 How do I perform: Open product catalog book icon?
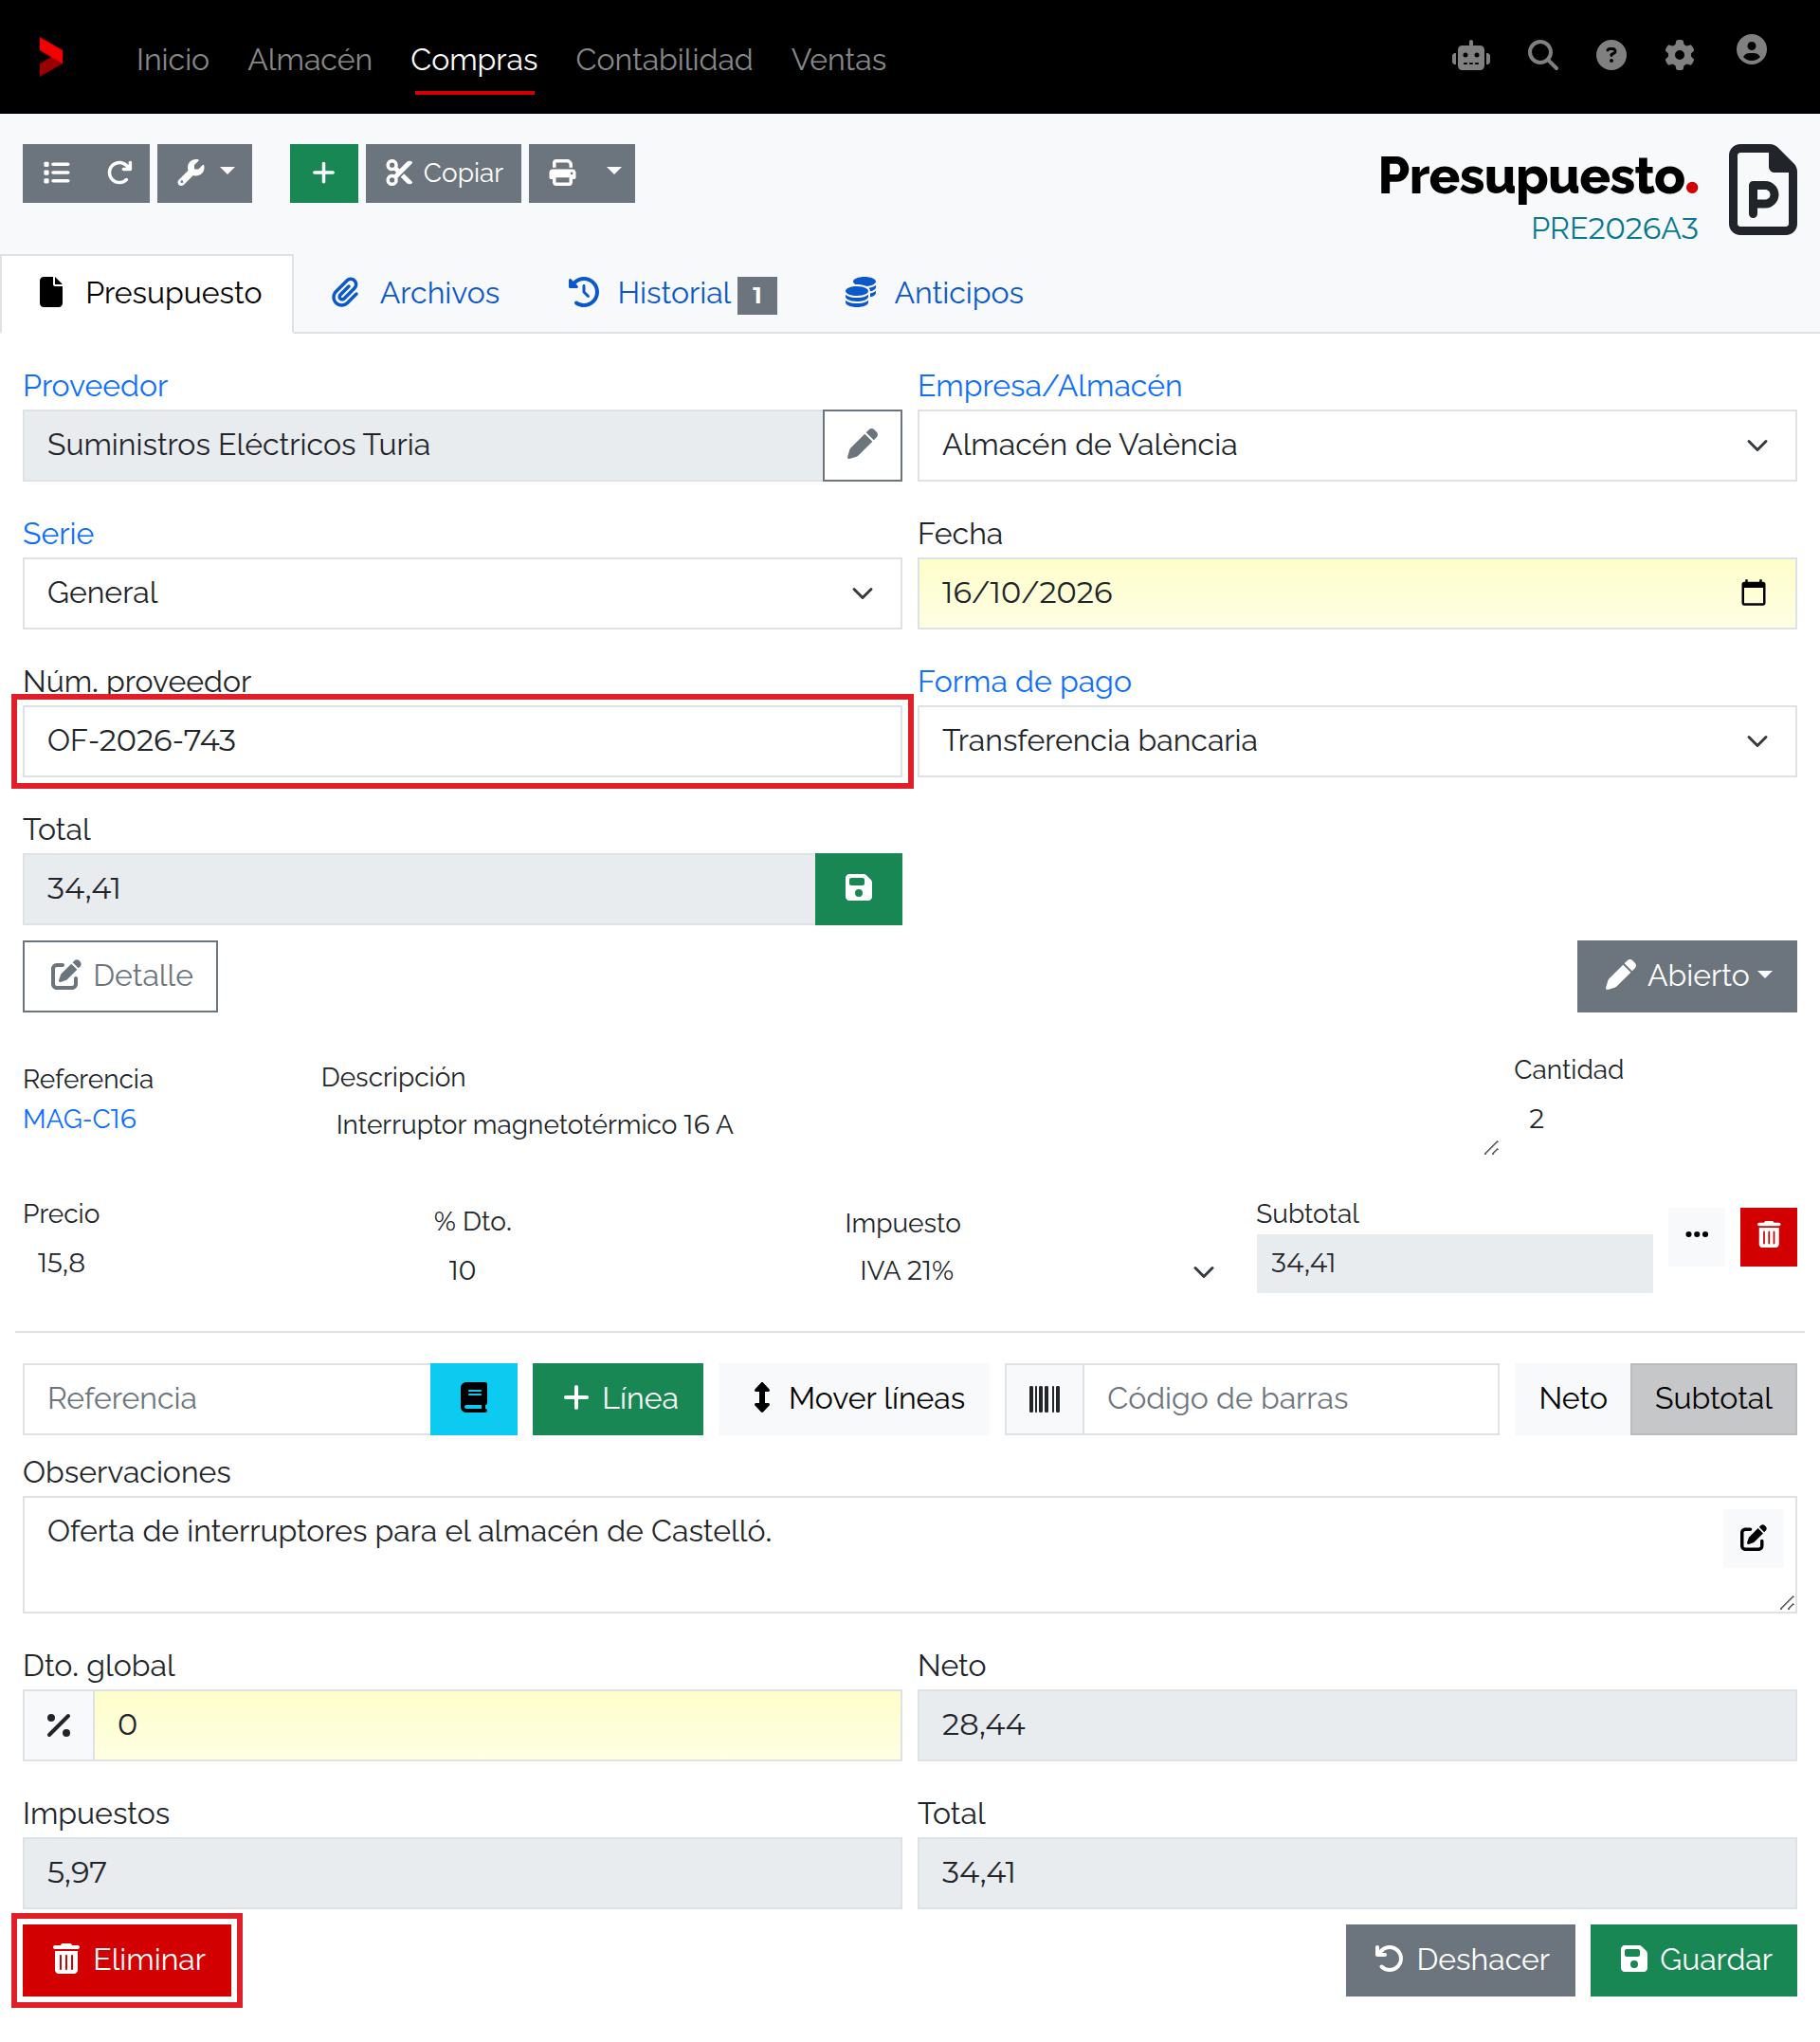coord(473,1398)
